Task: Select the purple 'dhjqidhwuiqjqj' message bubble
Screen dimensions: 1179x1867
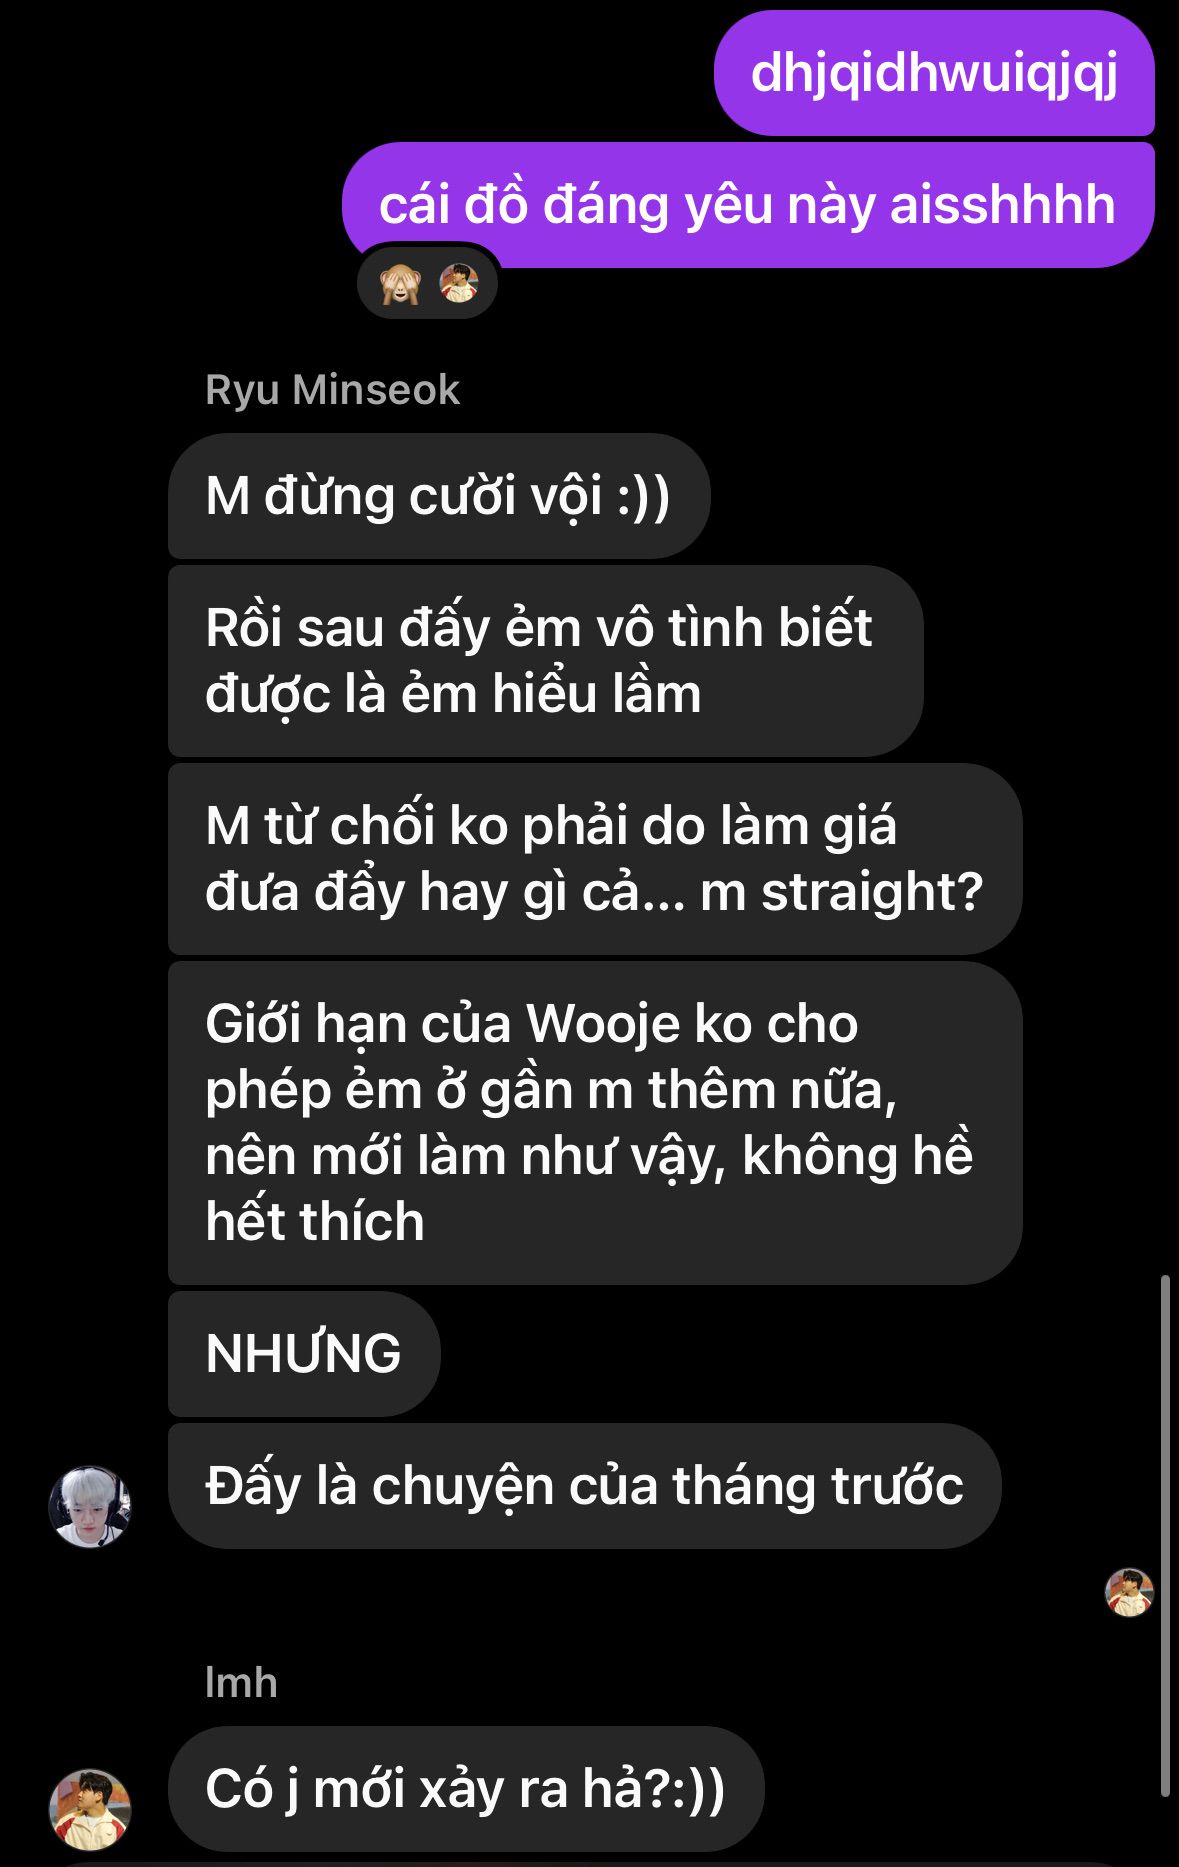Action: click(934, 73)
